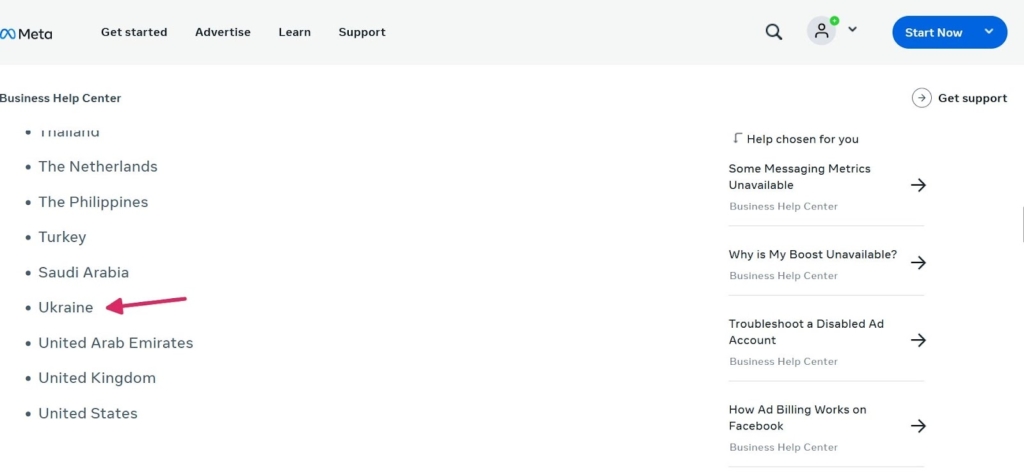Open the search magnifier icon
1024x473 pixels.
pos(773,32)
